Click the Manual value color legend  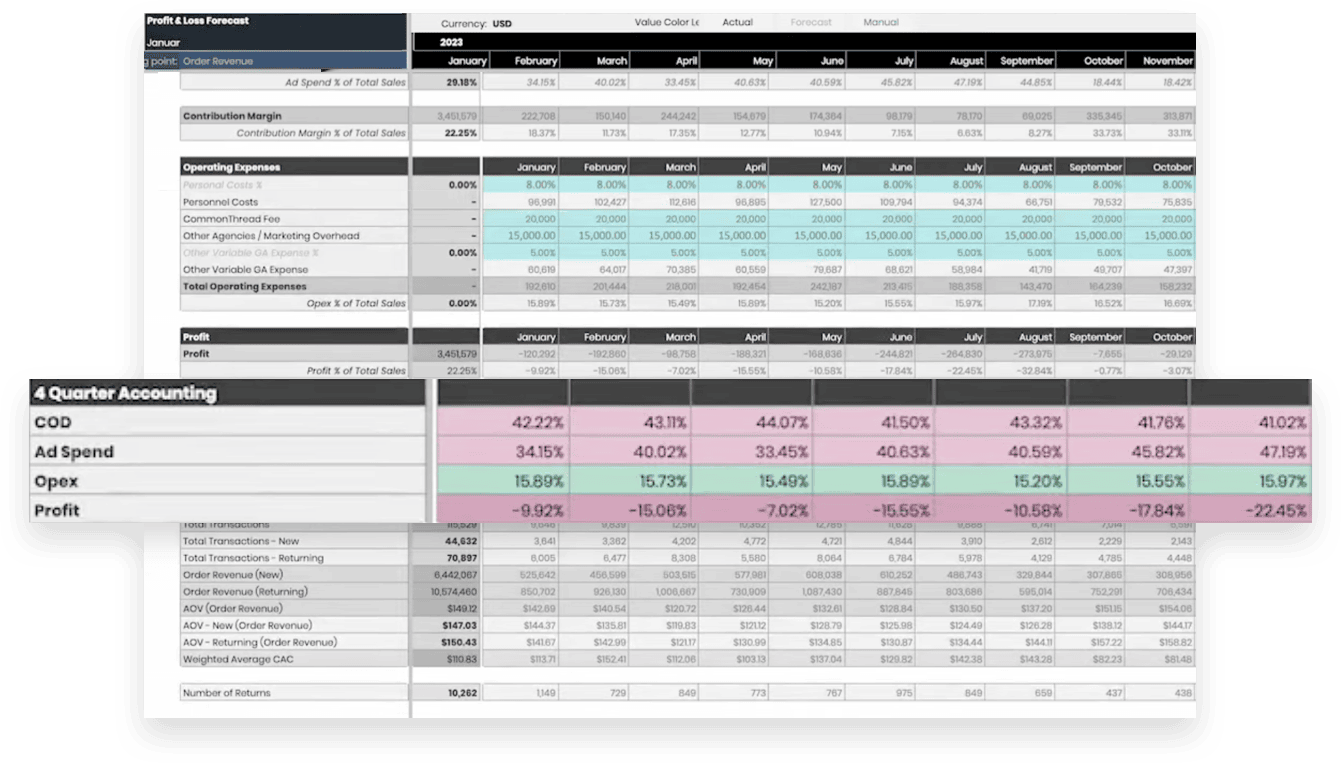click(x=881, y=22)
